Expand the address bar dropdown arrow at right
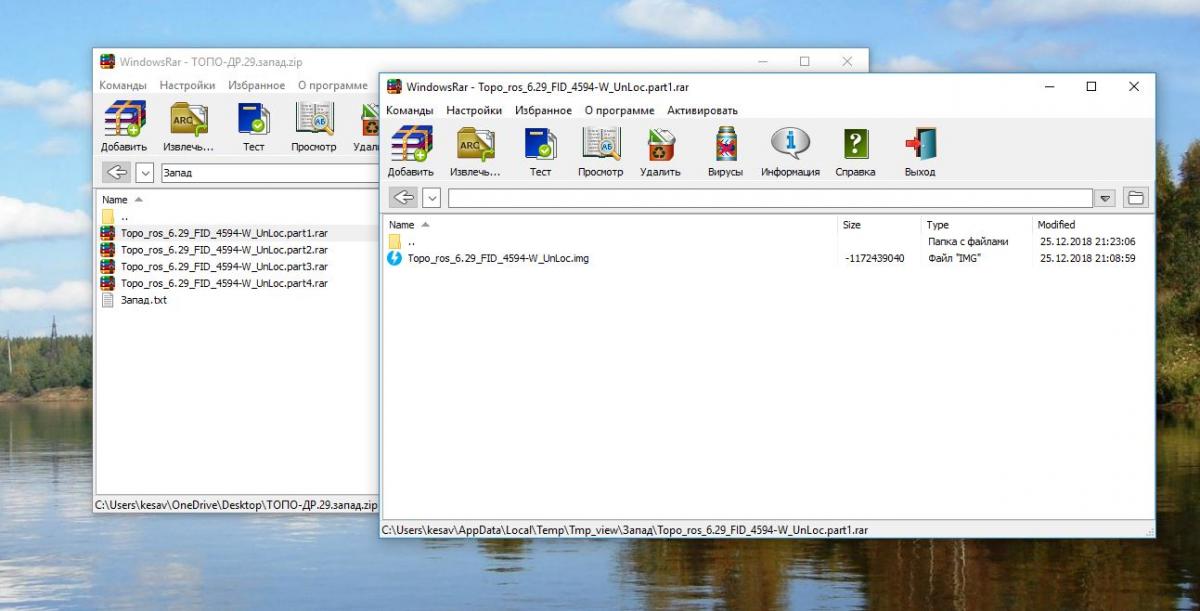 1105,198
